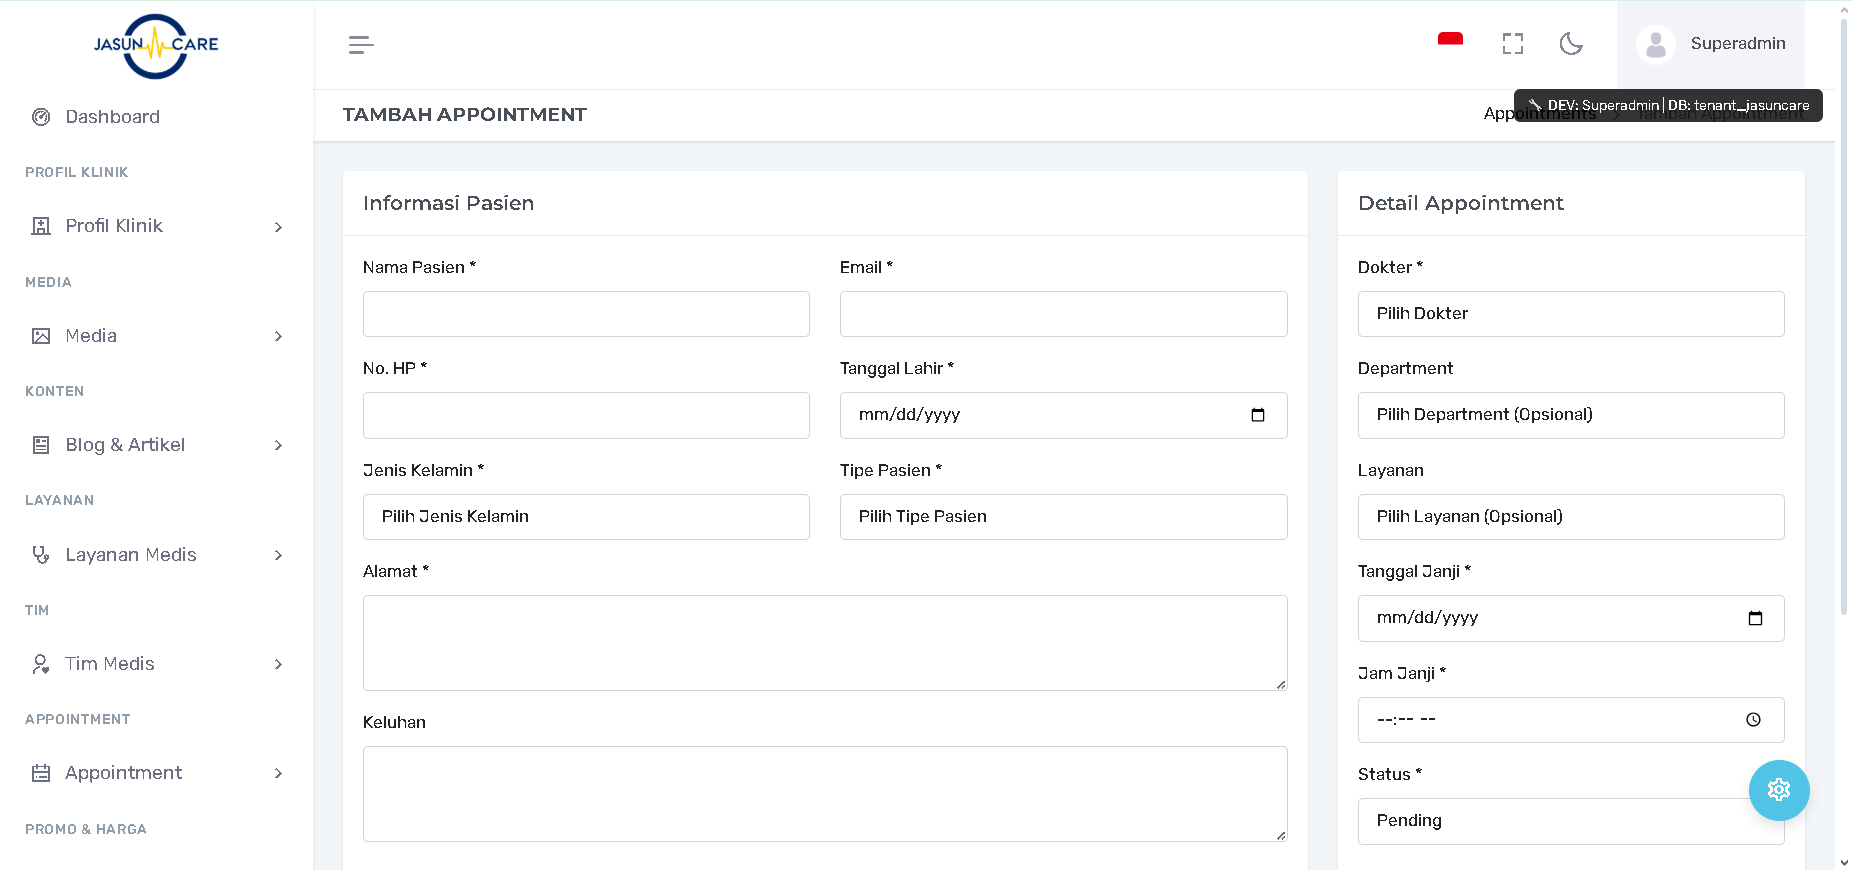Open the settings gear floating button
This screenshot has height=870, width=1853.
coord(1778,790)
